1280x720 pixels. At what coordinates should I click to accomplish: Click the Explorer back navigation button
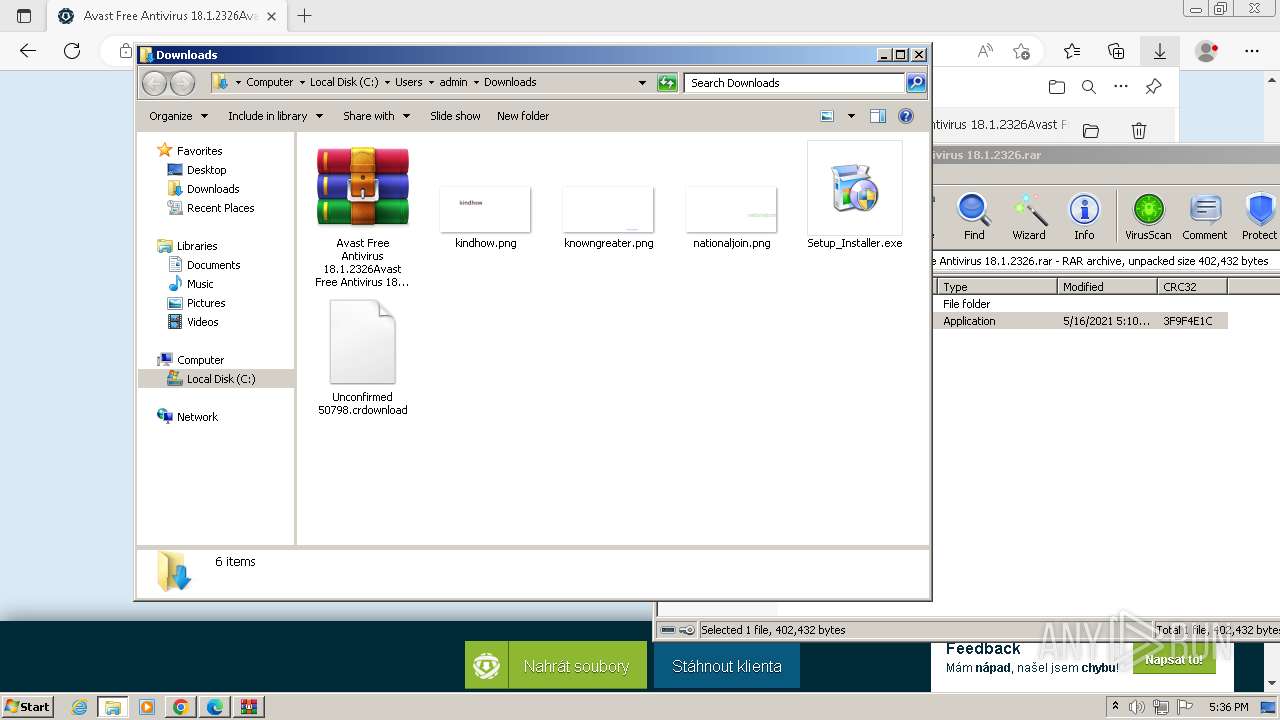tap(155, 83)
